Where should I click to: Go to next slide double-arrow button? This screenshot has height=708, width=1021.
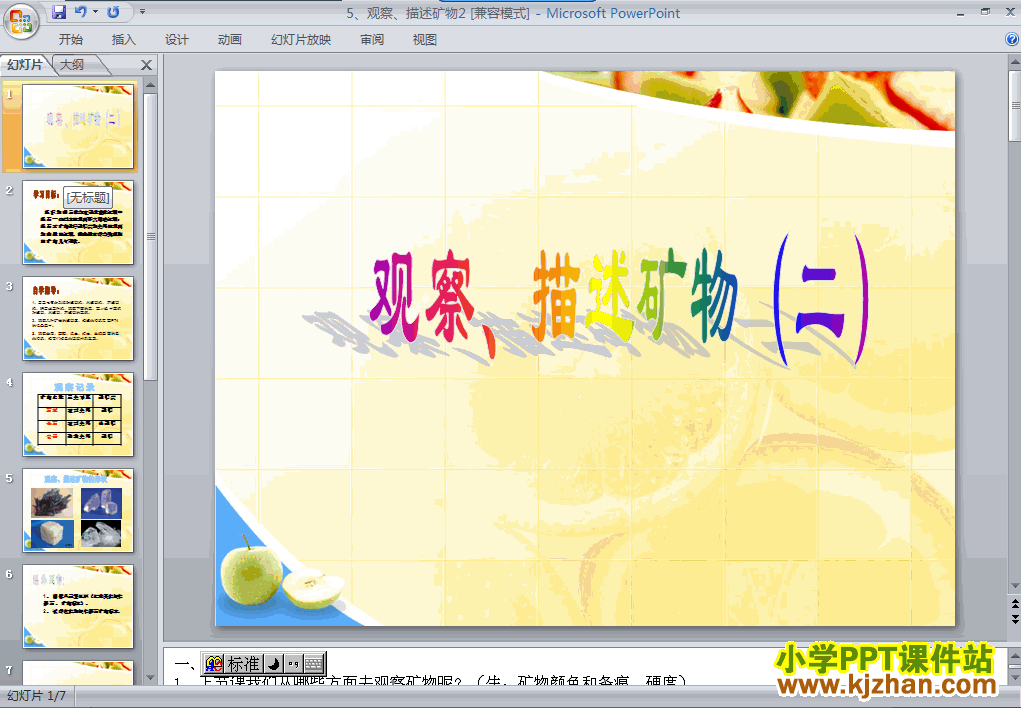pos(1014,617)
